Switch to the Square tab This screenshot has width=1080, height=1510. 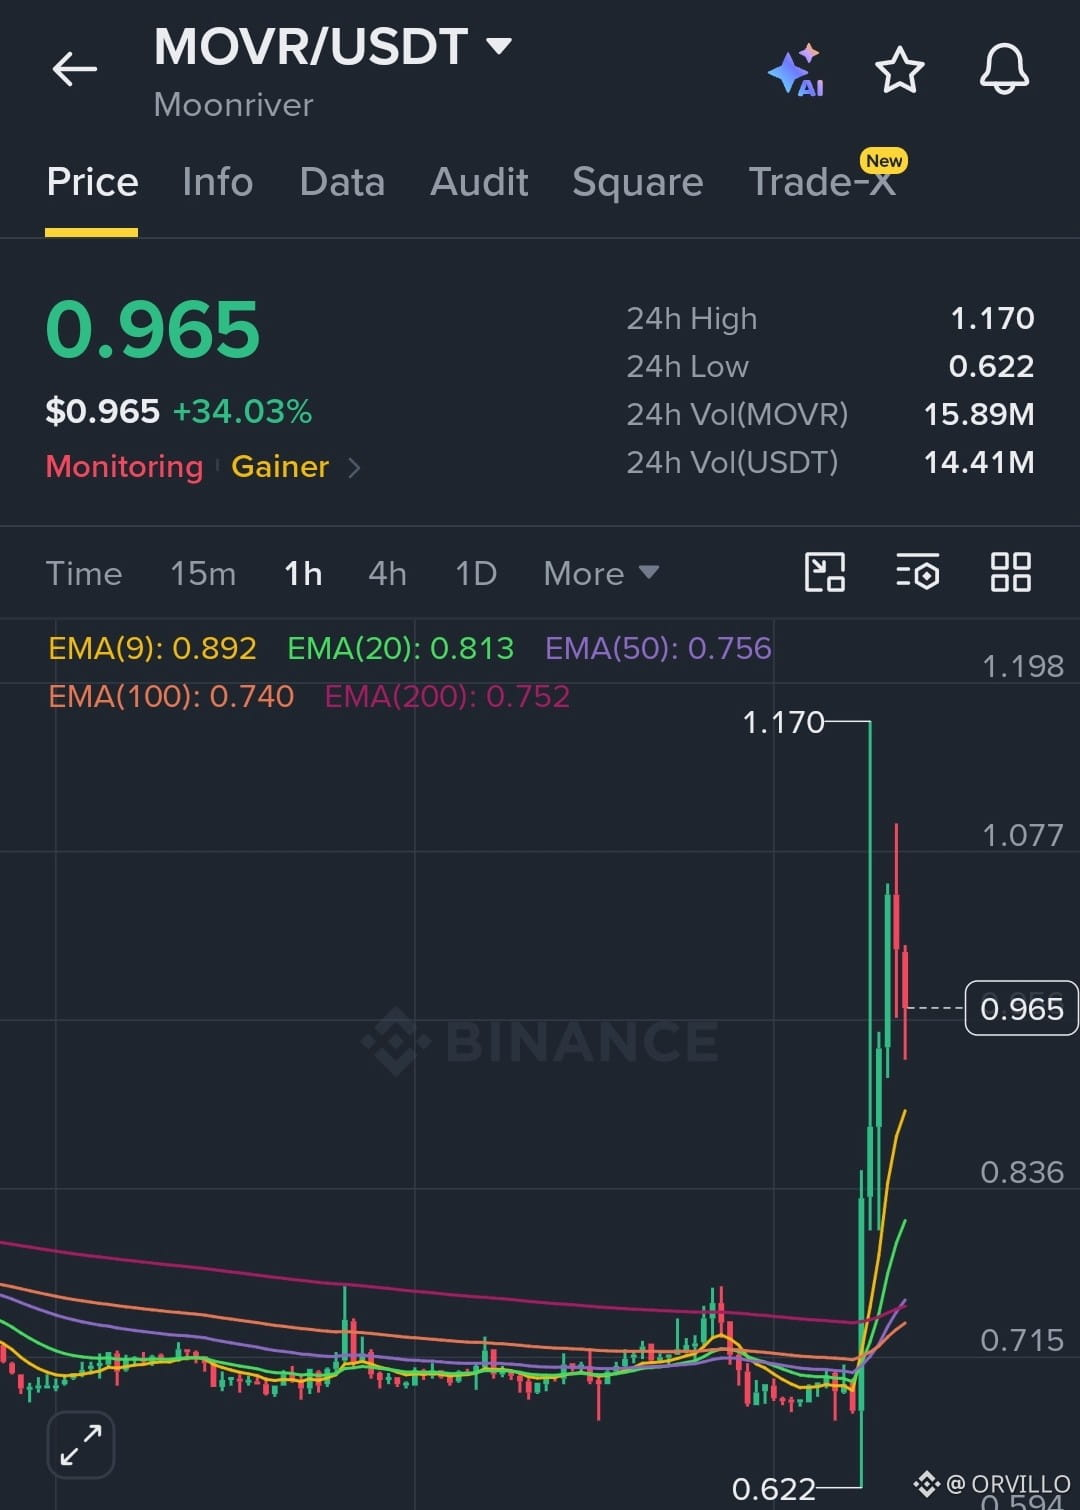click(x=637, y=182)
